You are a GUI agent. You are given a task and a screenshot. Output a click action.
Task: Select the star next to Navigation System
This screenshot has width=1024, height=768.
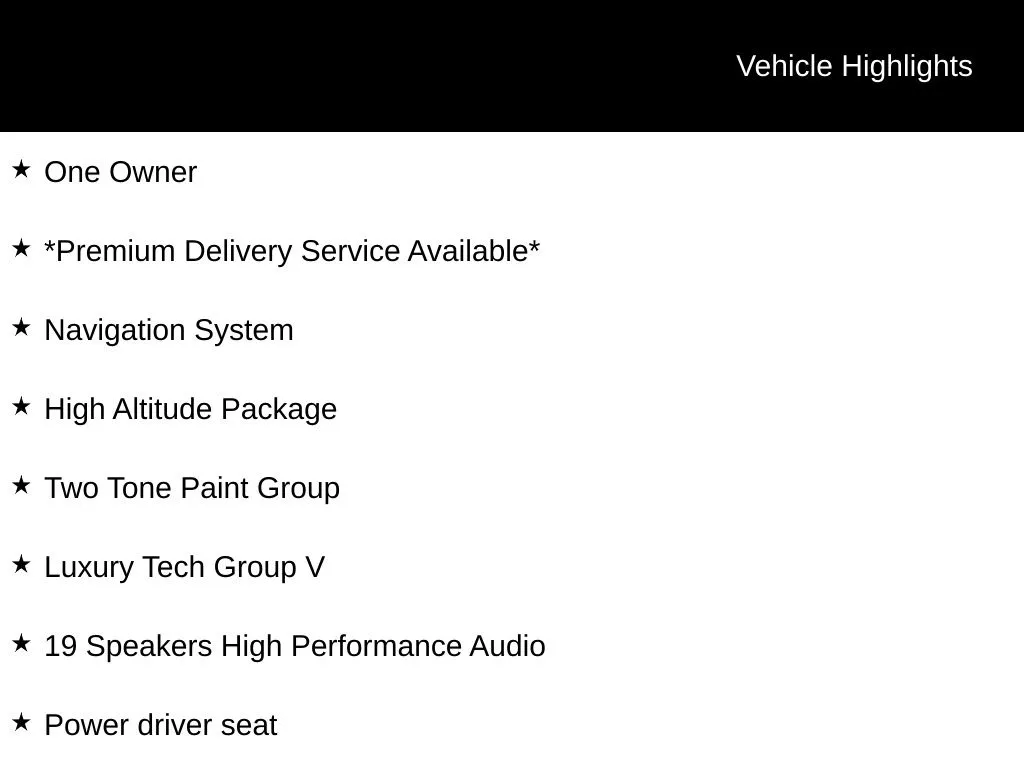point(21,327)
